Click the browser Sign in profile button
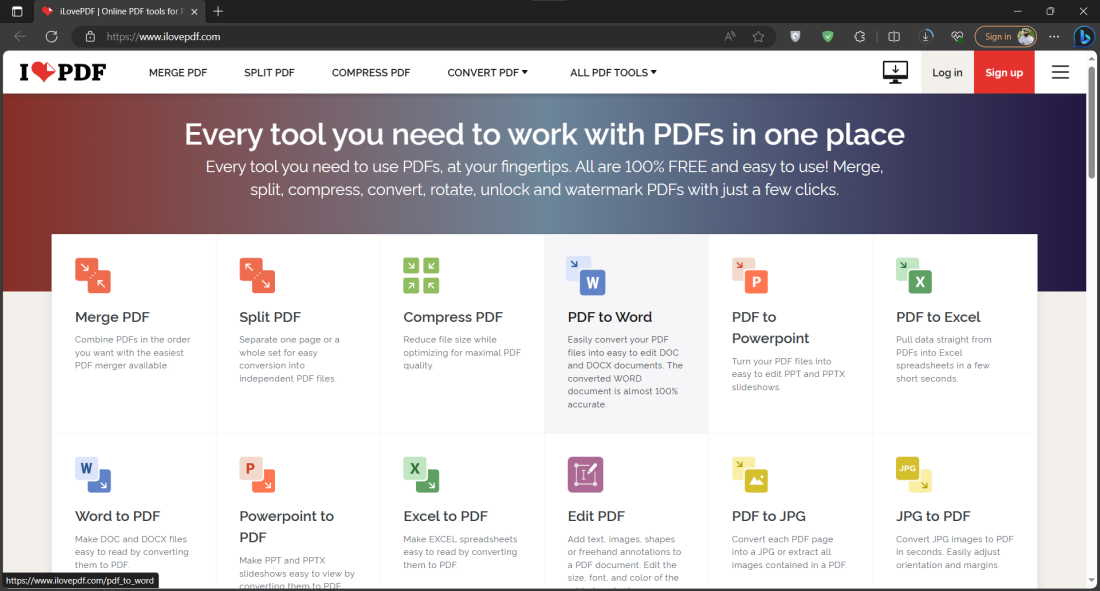The width and height of the screenshot is (1100, 591). [x=1006, y=36]
